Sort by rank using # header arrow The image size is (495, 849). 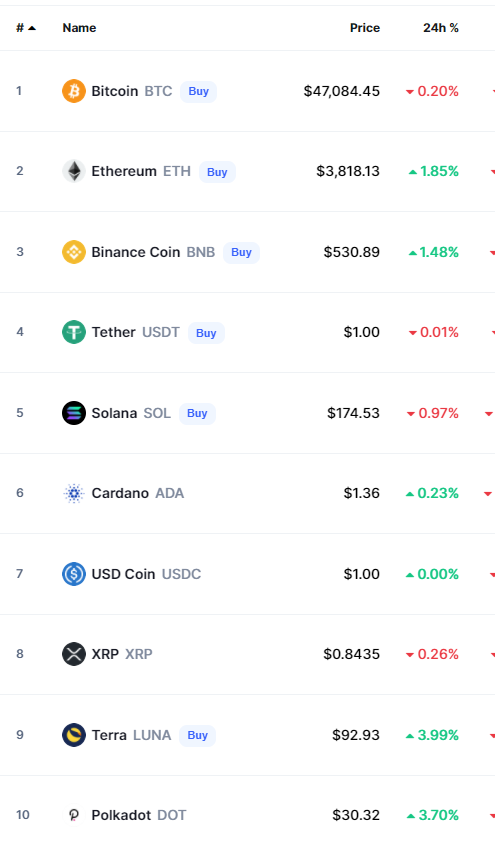pyautogui.click(x=25, y=28)
